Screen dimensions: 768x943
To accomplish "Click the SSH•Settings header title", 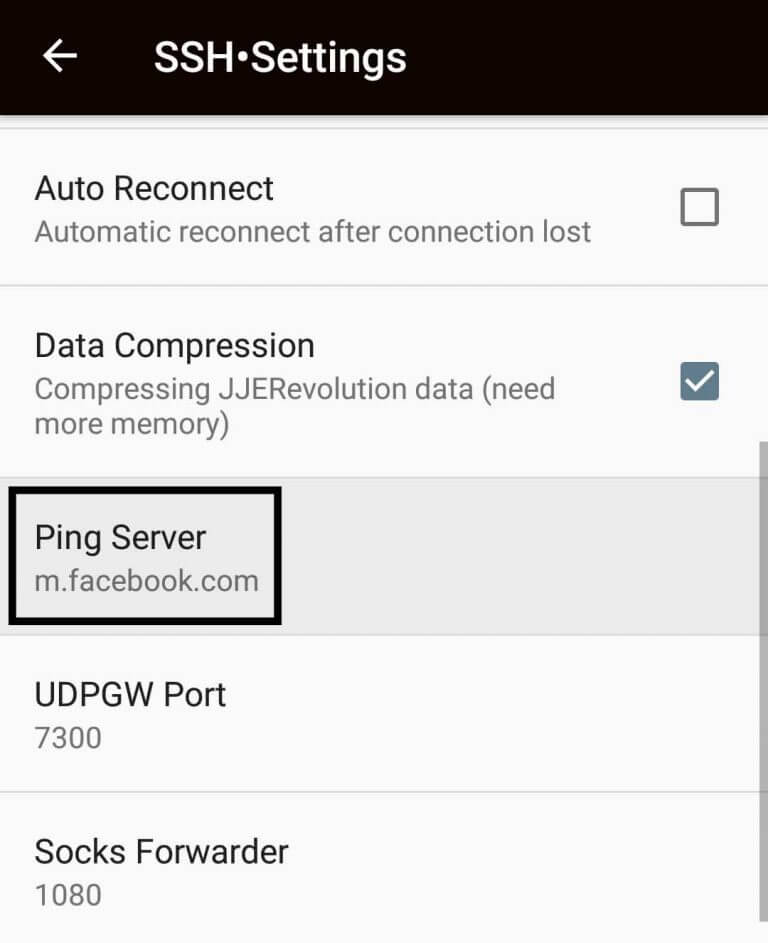I will 280,59.
